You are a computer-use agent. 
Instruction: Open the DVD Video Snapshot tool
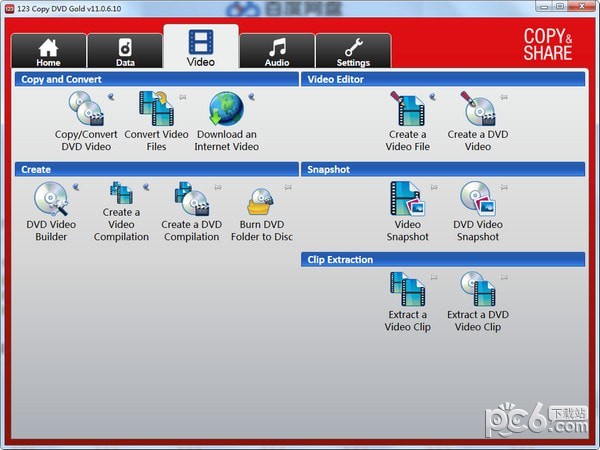coord(478,212)
